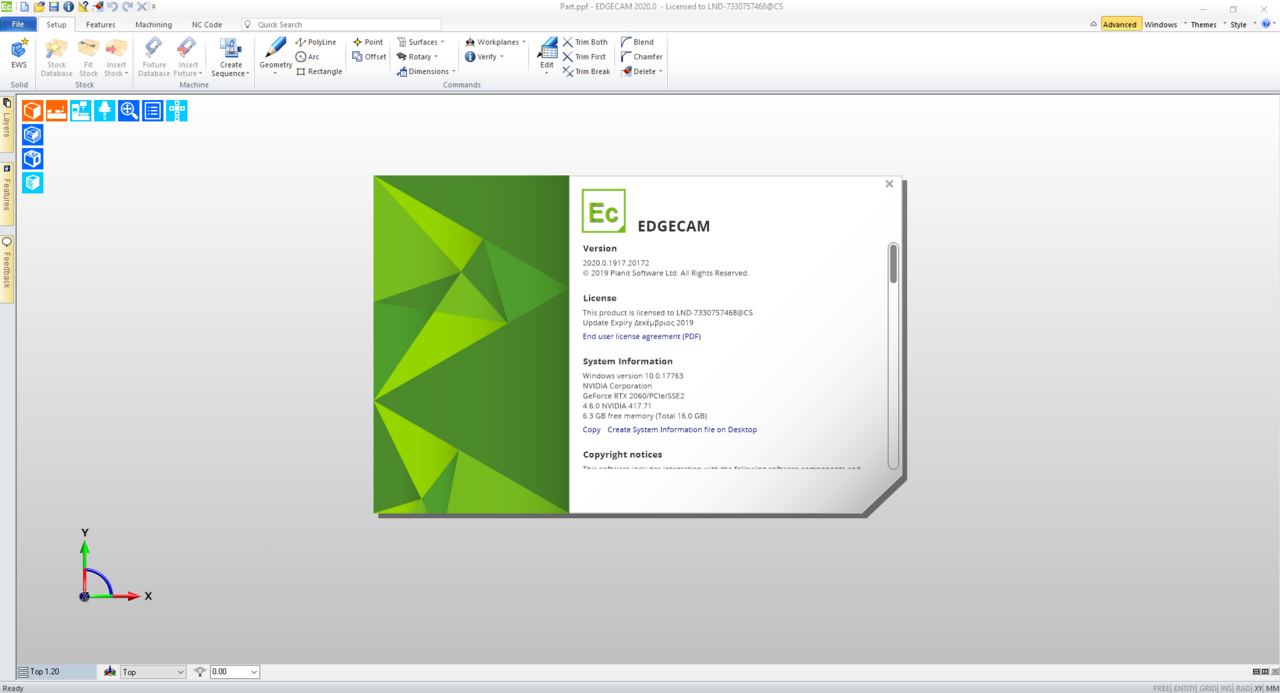The width and height of the screenshot is (1280, 693).
Task: Click the Undo arrow in quick access toolbar
Action: coord(112,7)
